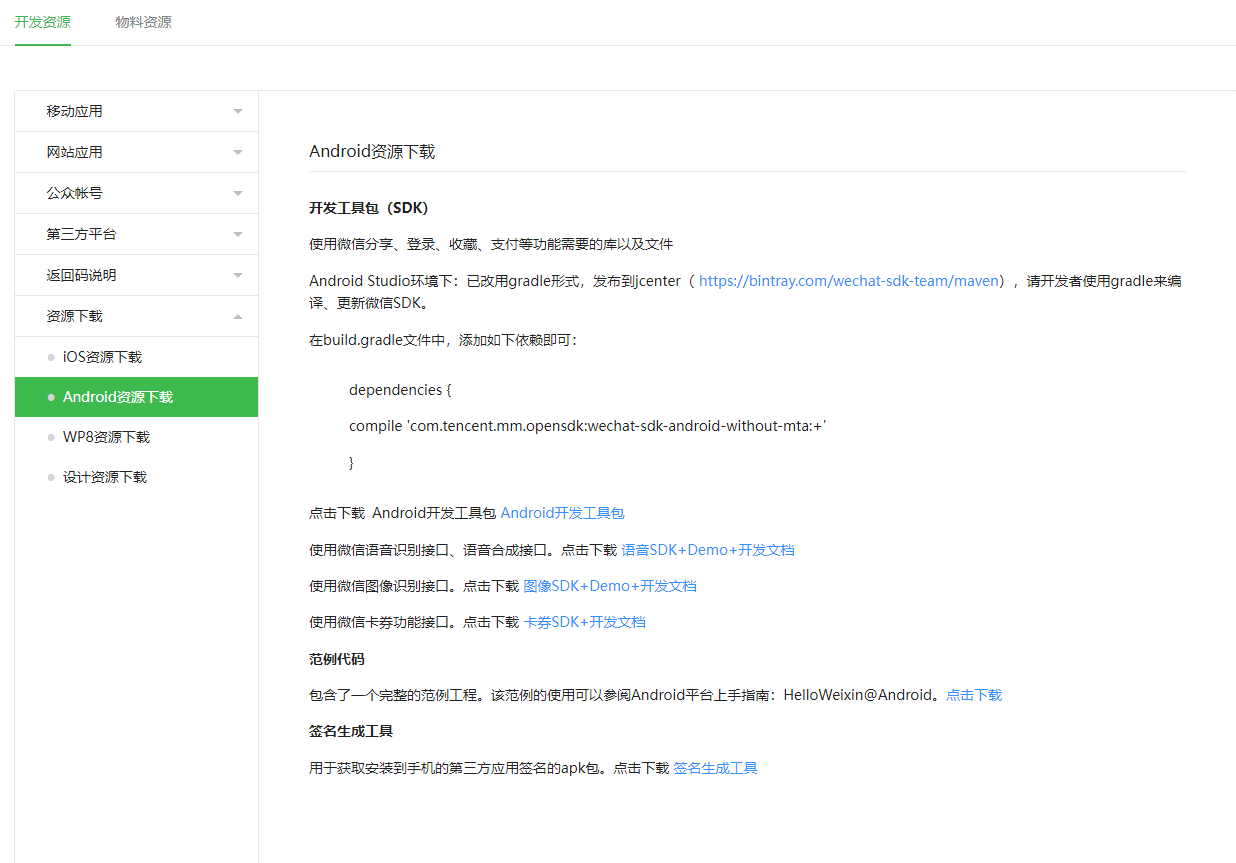Viewport: 1236px width, 863px height.
Task: Download 签名生成工具 via blue link
Action: (x=715, y=768)
